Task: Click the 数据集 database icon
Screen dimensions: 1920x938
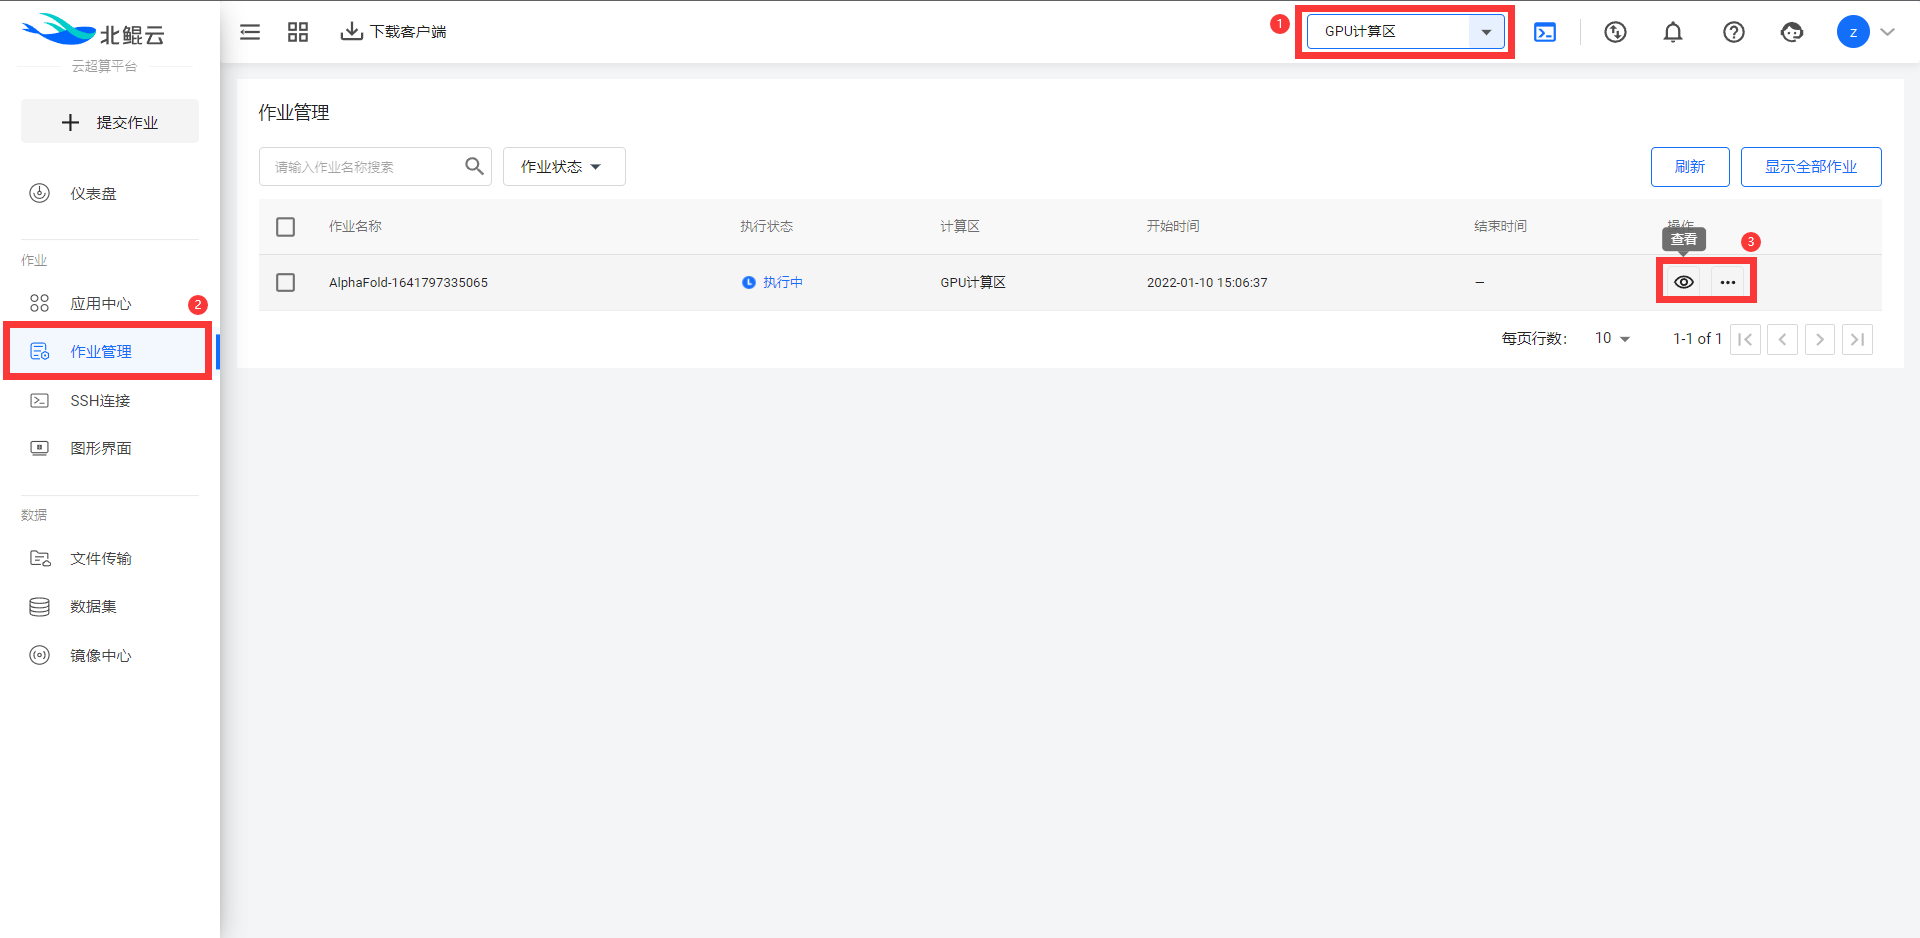Action: point(40,607)
